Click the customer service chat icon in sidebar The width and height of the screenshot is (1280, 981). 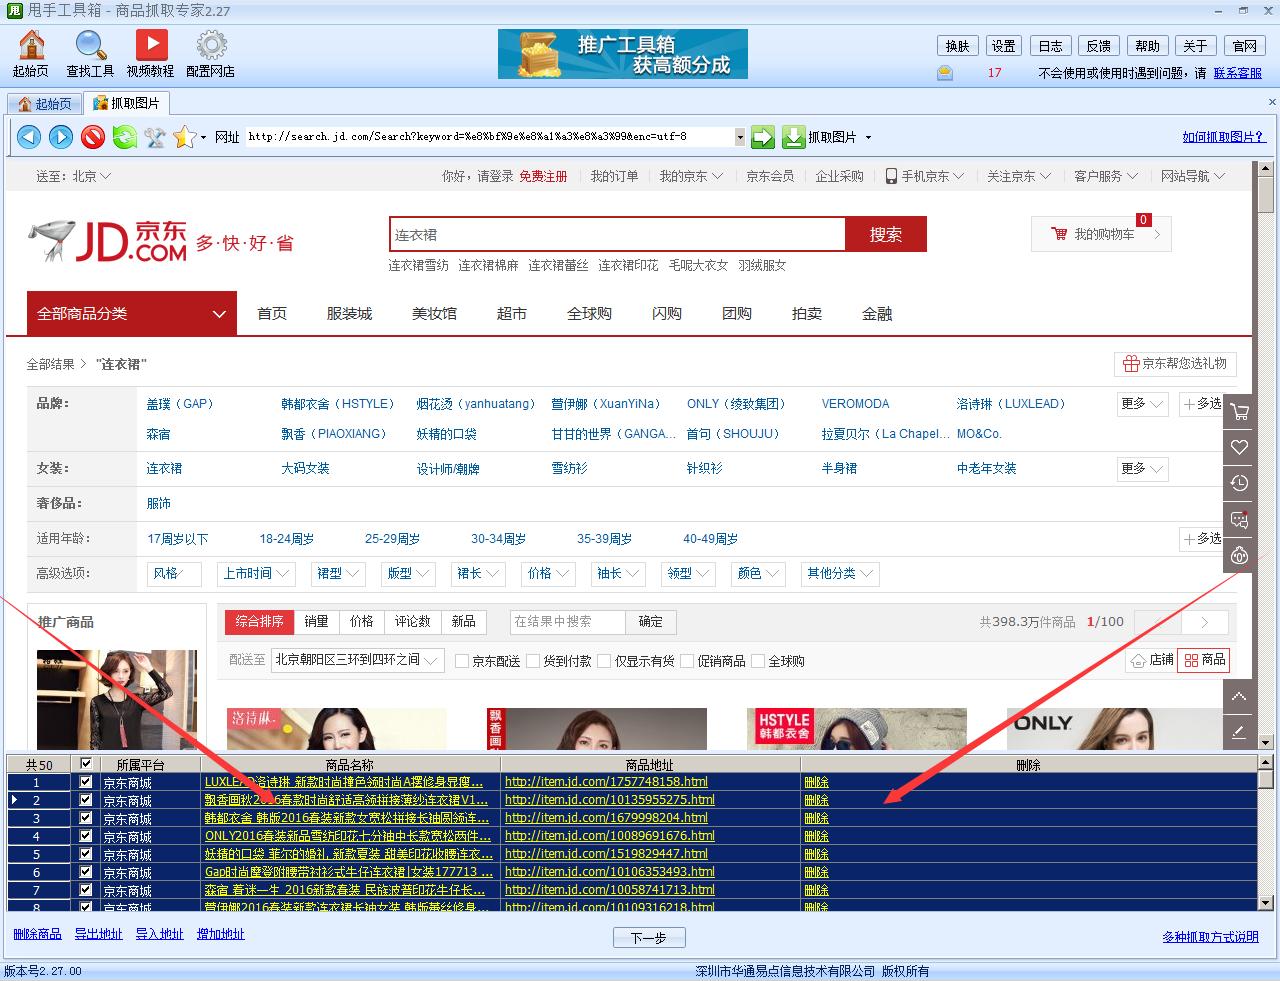point(1239,519)
